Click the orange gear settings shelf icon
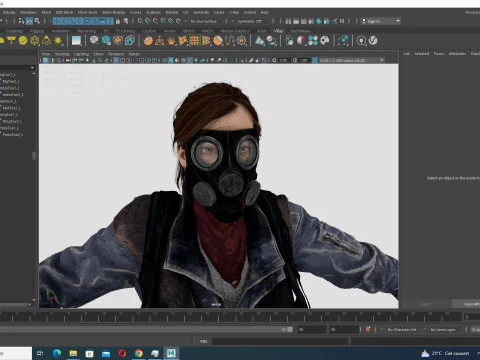Image resolution: width=480 pixels, height=360 pixels. tap(242, 41)
